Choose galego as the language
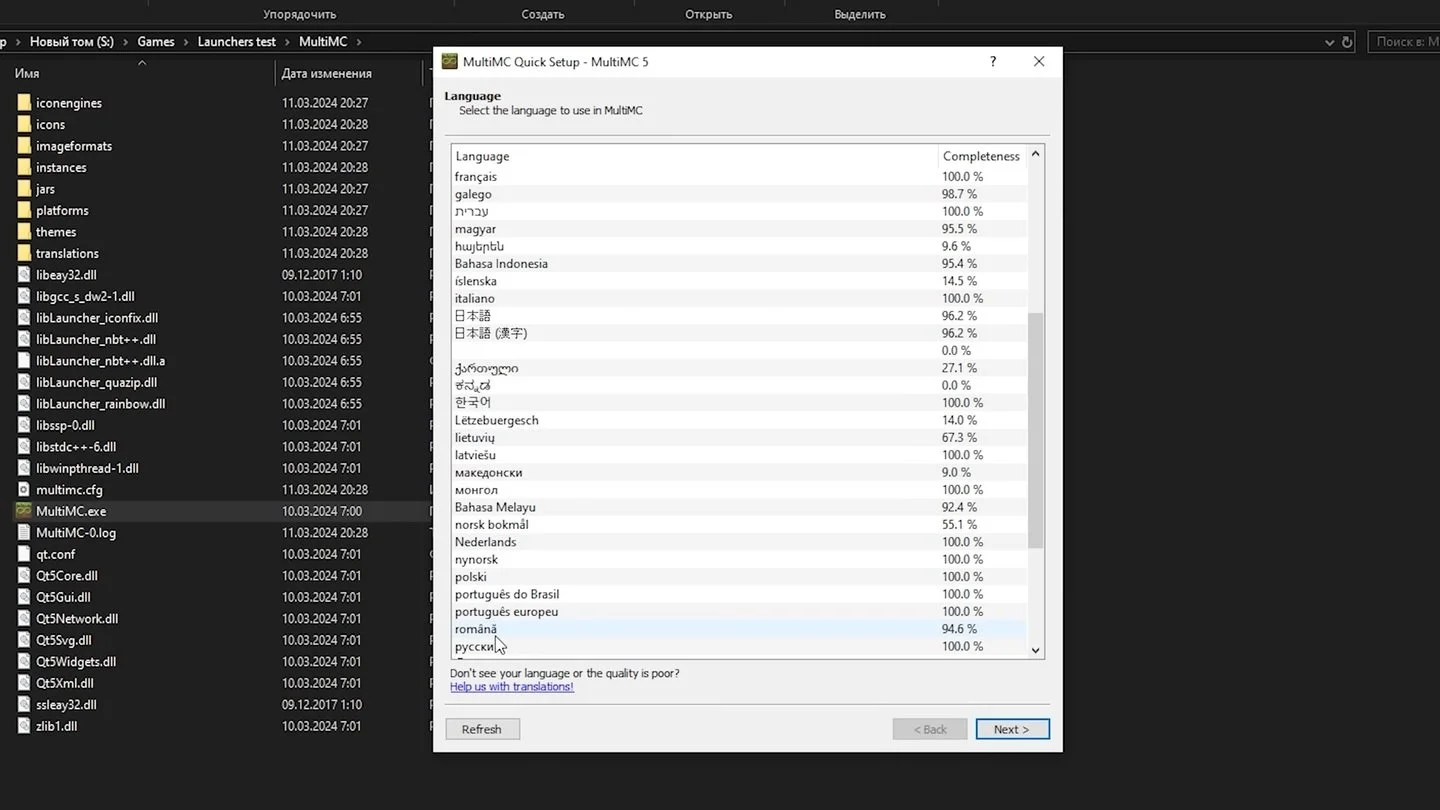The height and width of the screenshot is (810, 1440). click(x=739, y=194)
